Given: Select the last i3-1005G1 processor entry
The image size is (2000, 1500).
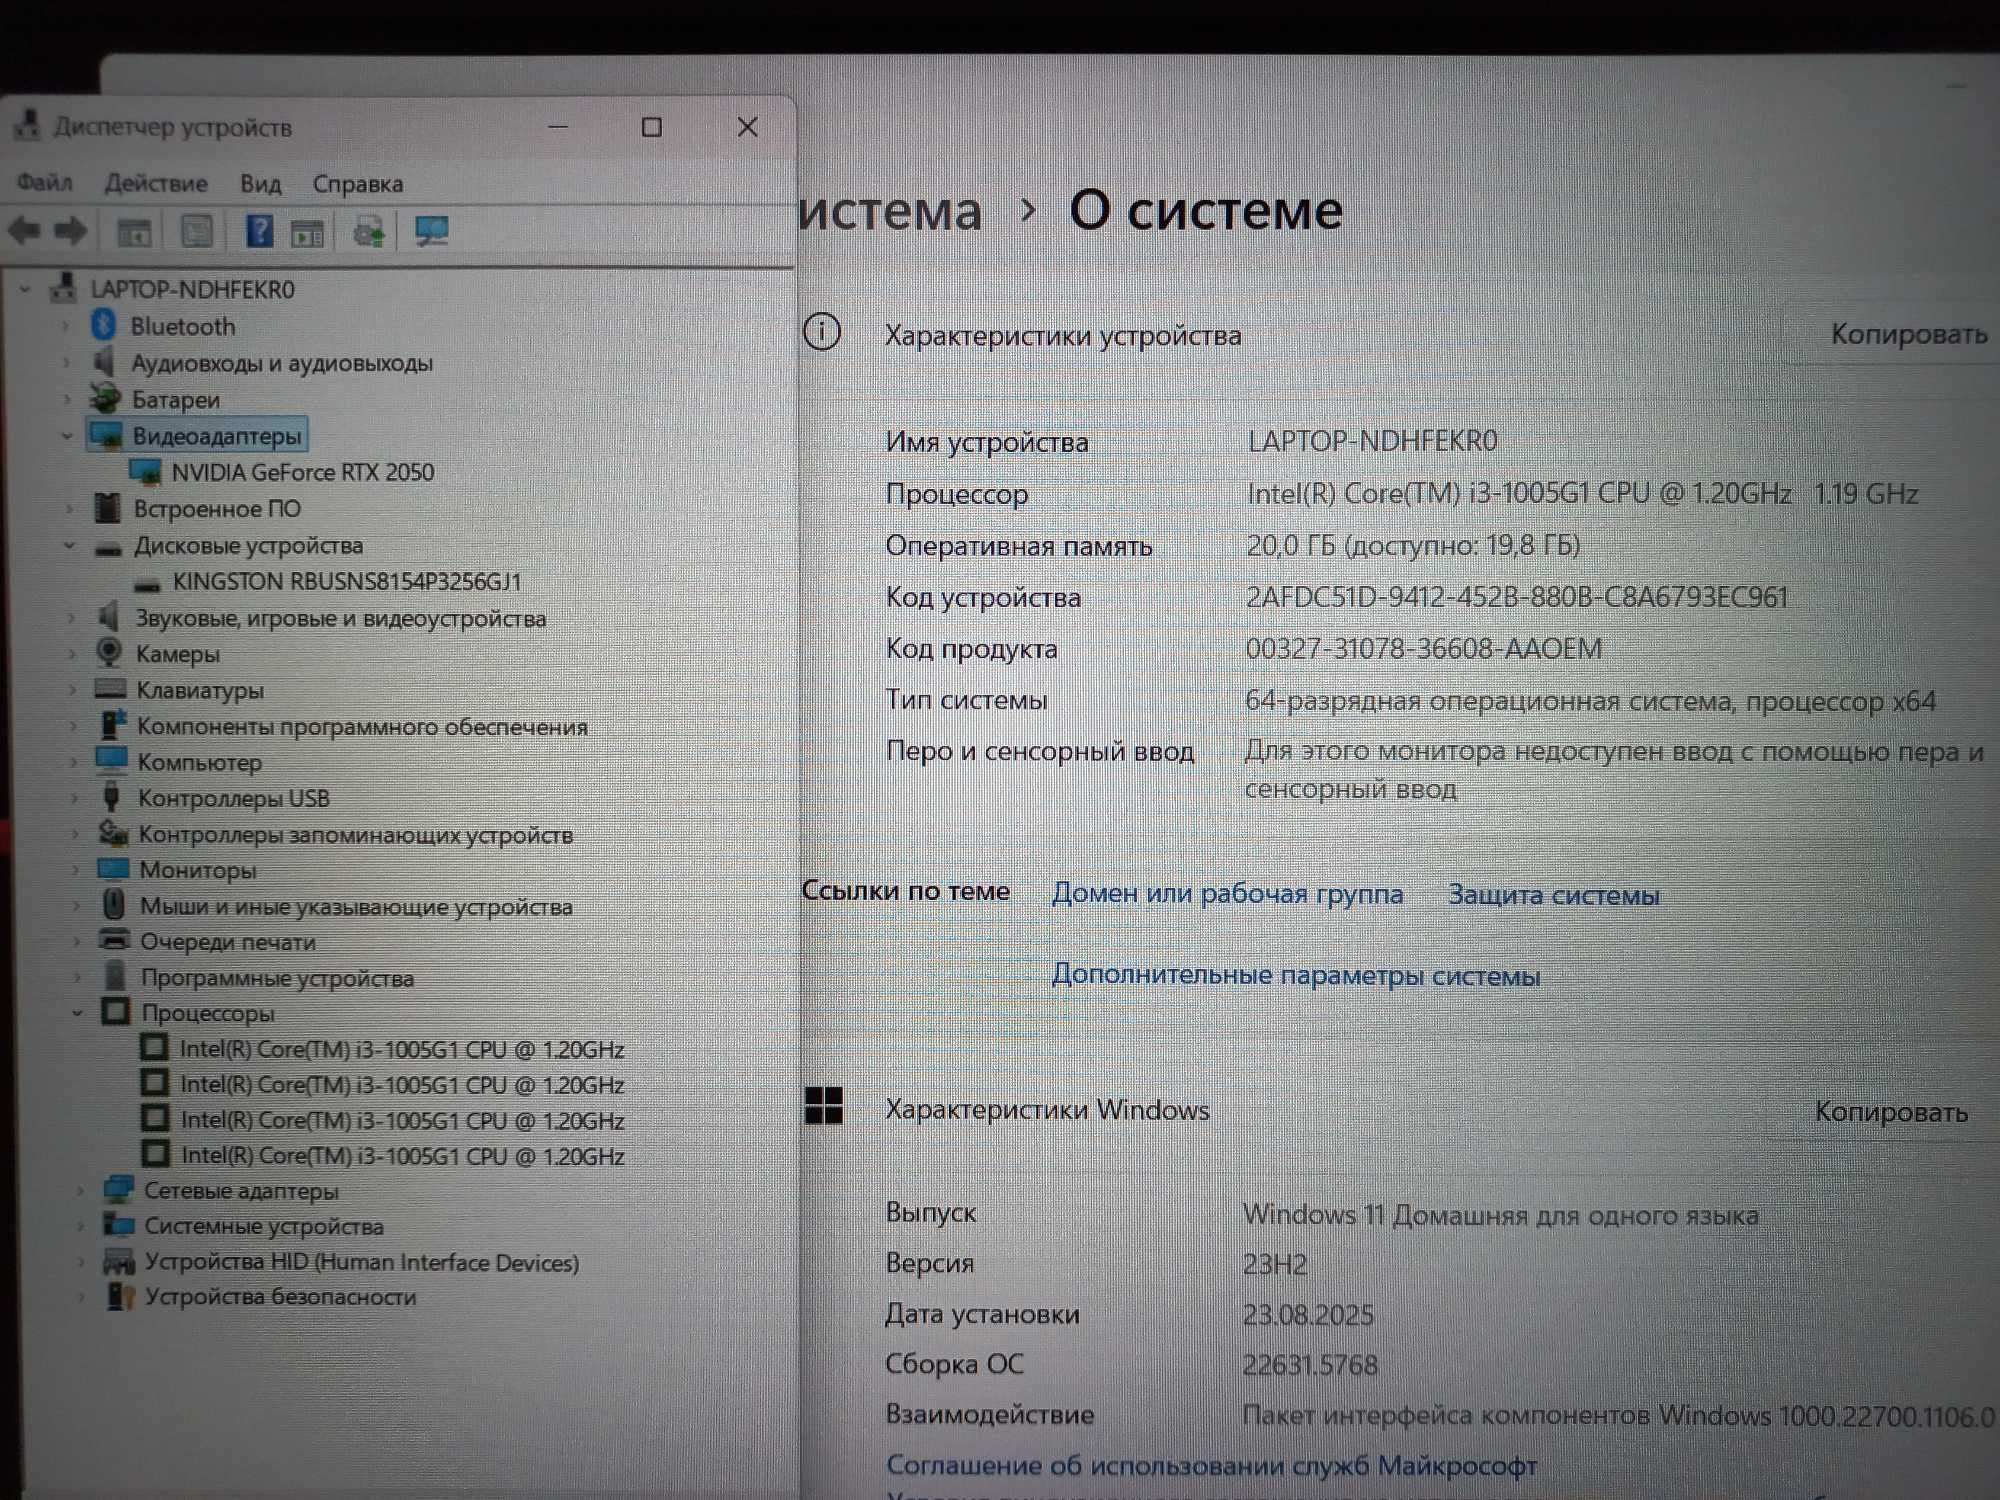Looking at the screenshot, I should (403, 1155).
